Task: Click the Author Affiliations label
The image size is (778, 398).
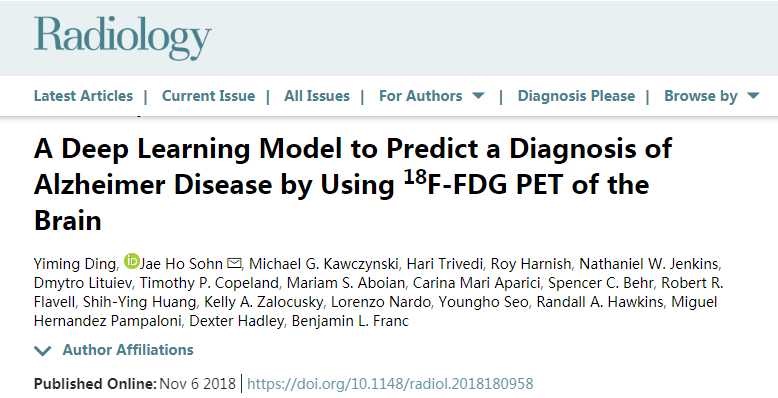Action: (x=128, y=350)
